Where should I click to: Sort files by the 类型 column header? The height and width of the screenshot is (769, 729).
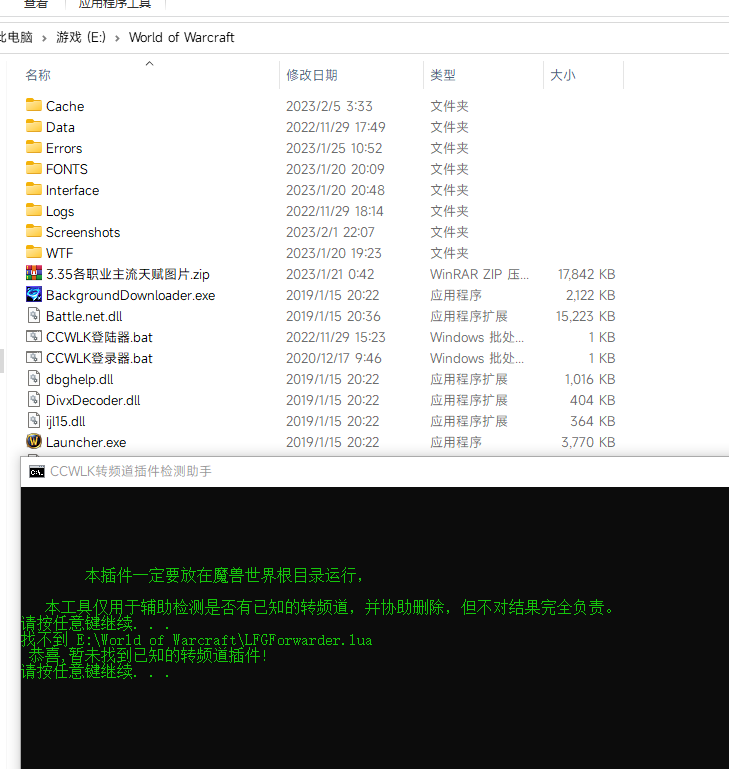coord(443,75)
